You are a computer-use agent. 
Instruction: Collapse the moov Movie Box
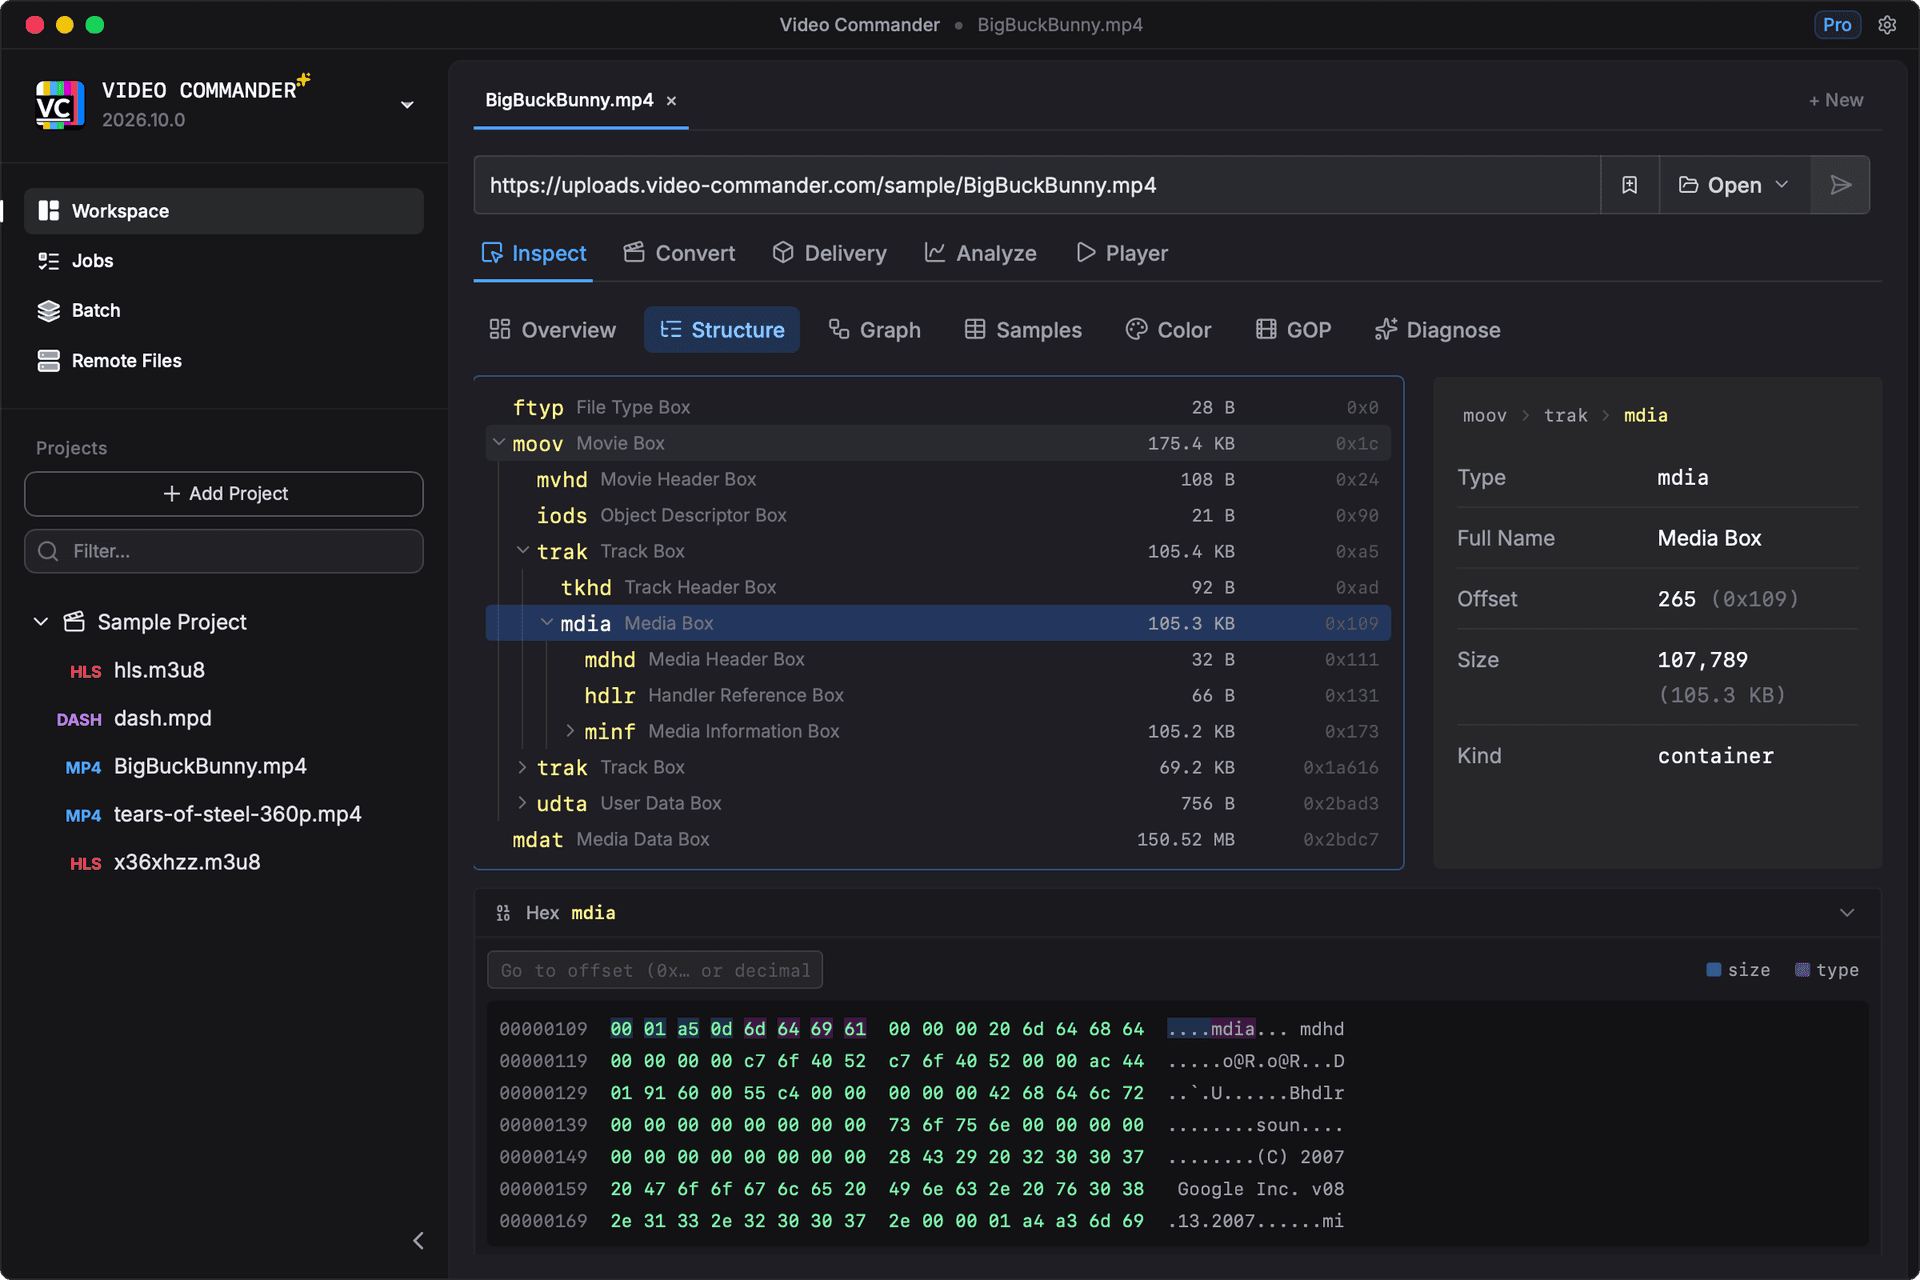tap(498, 443)
